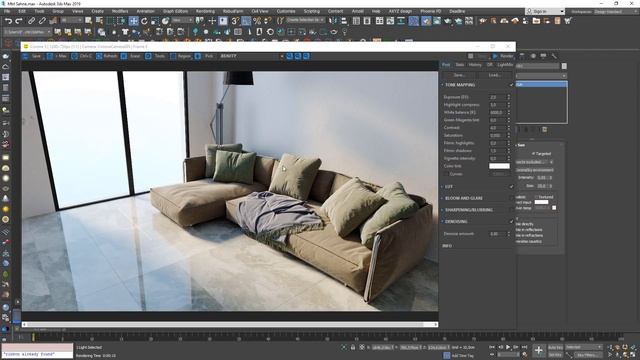Switch to the History tab
Image resolution: width=640 pixels, height=360 pixels.
tap(475, 65)
